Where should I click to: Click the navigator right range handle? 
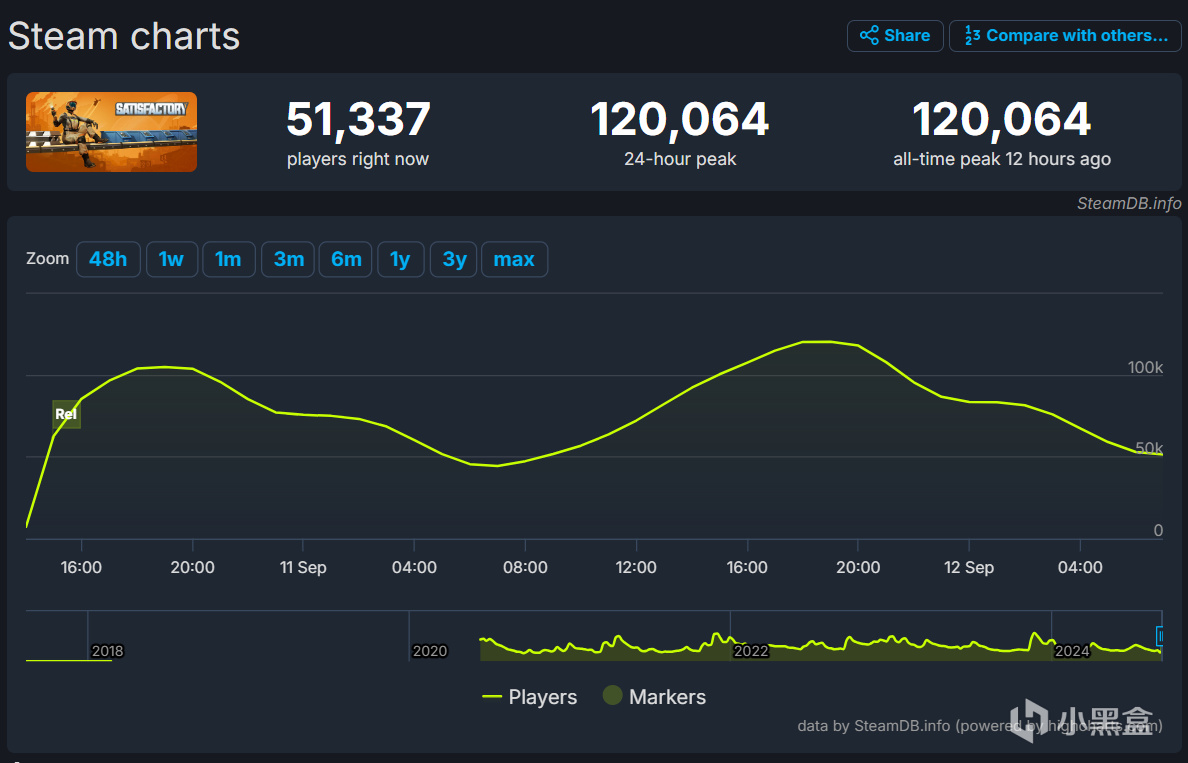(x=1160, y=636)
